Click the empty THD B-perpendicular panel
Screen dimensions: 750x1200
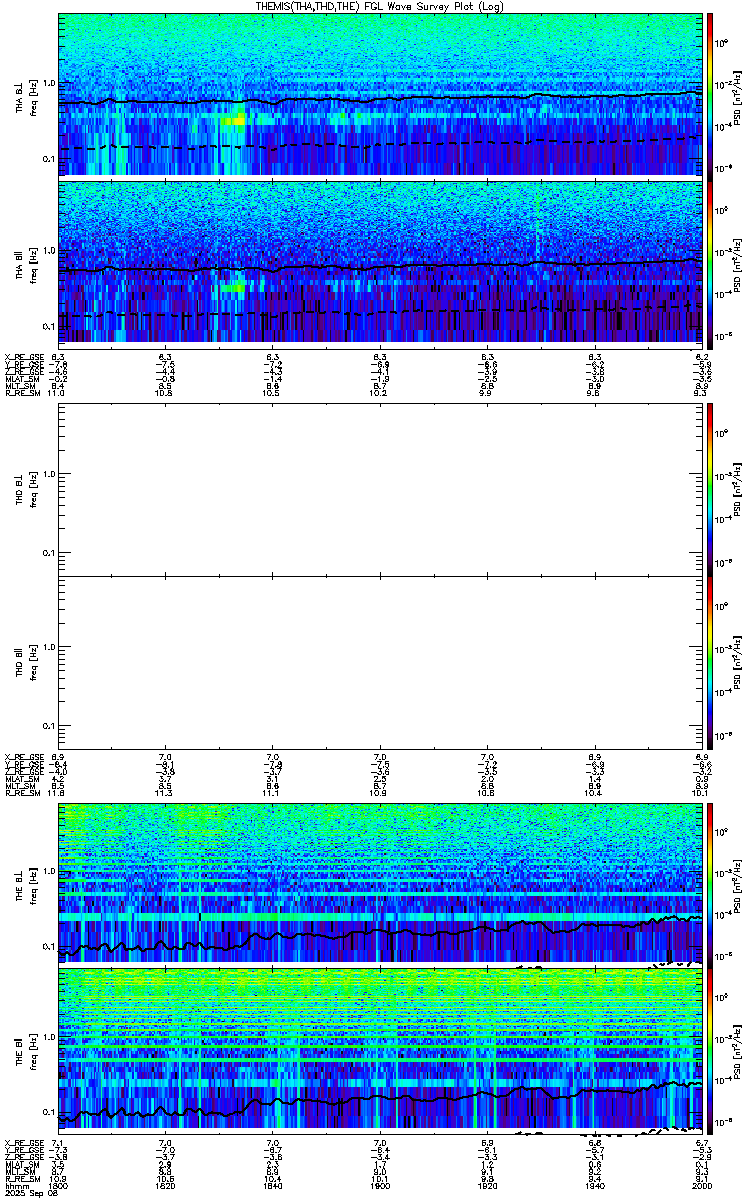pyautogui.click(x=381, y=488)
